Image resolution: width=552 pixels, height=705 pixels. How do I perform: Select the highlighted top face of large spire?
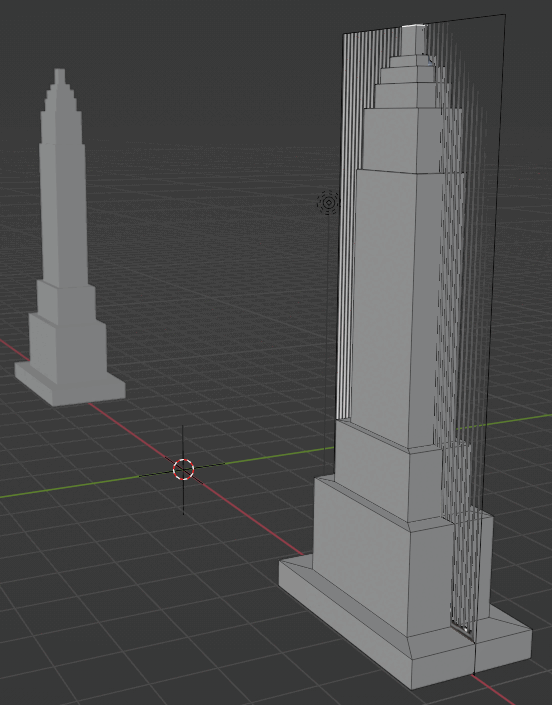[414, 27]
